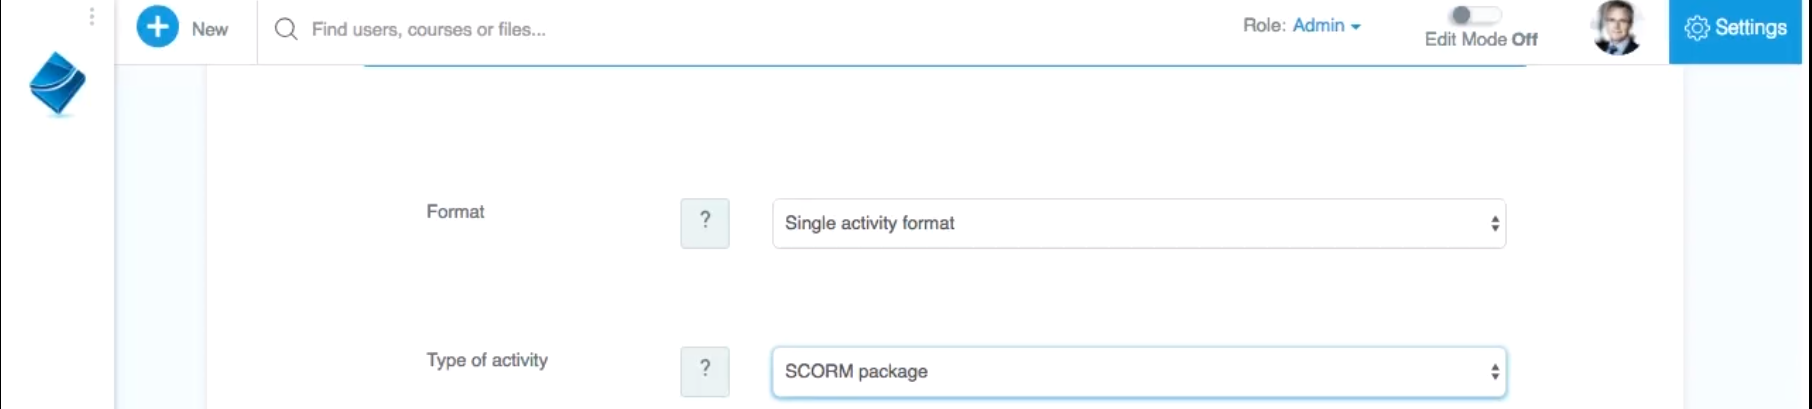Toggle the Edit Mode switch
The height and width of the screenshot is (409, 1812).
pos(1476,15)
